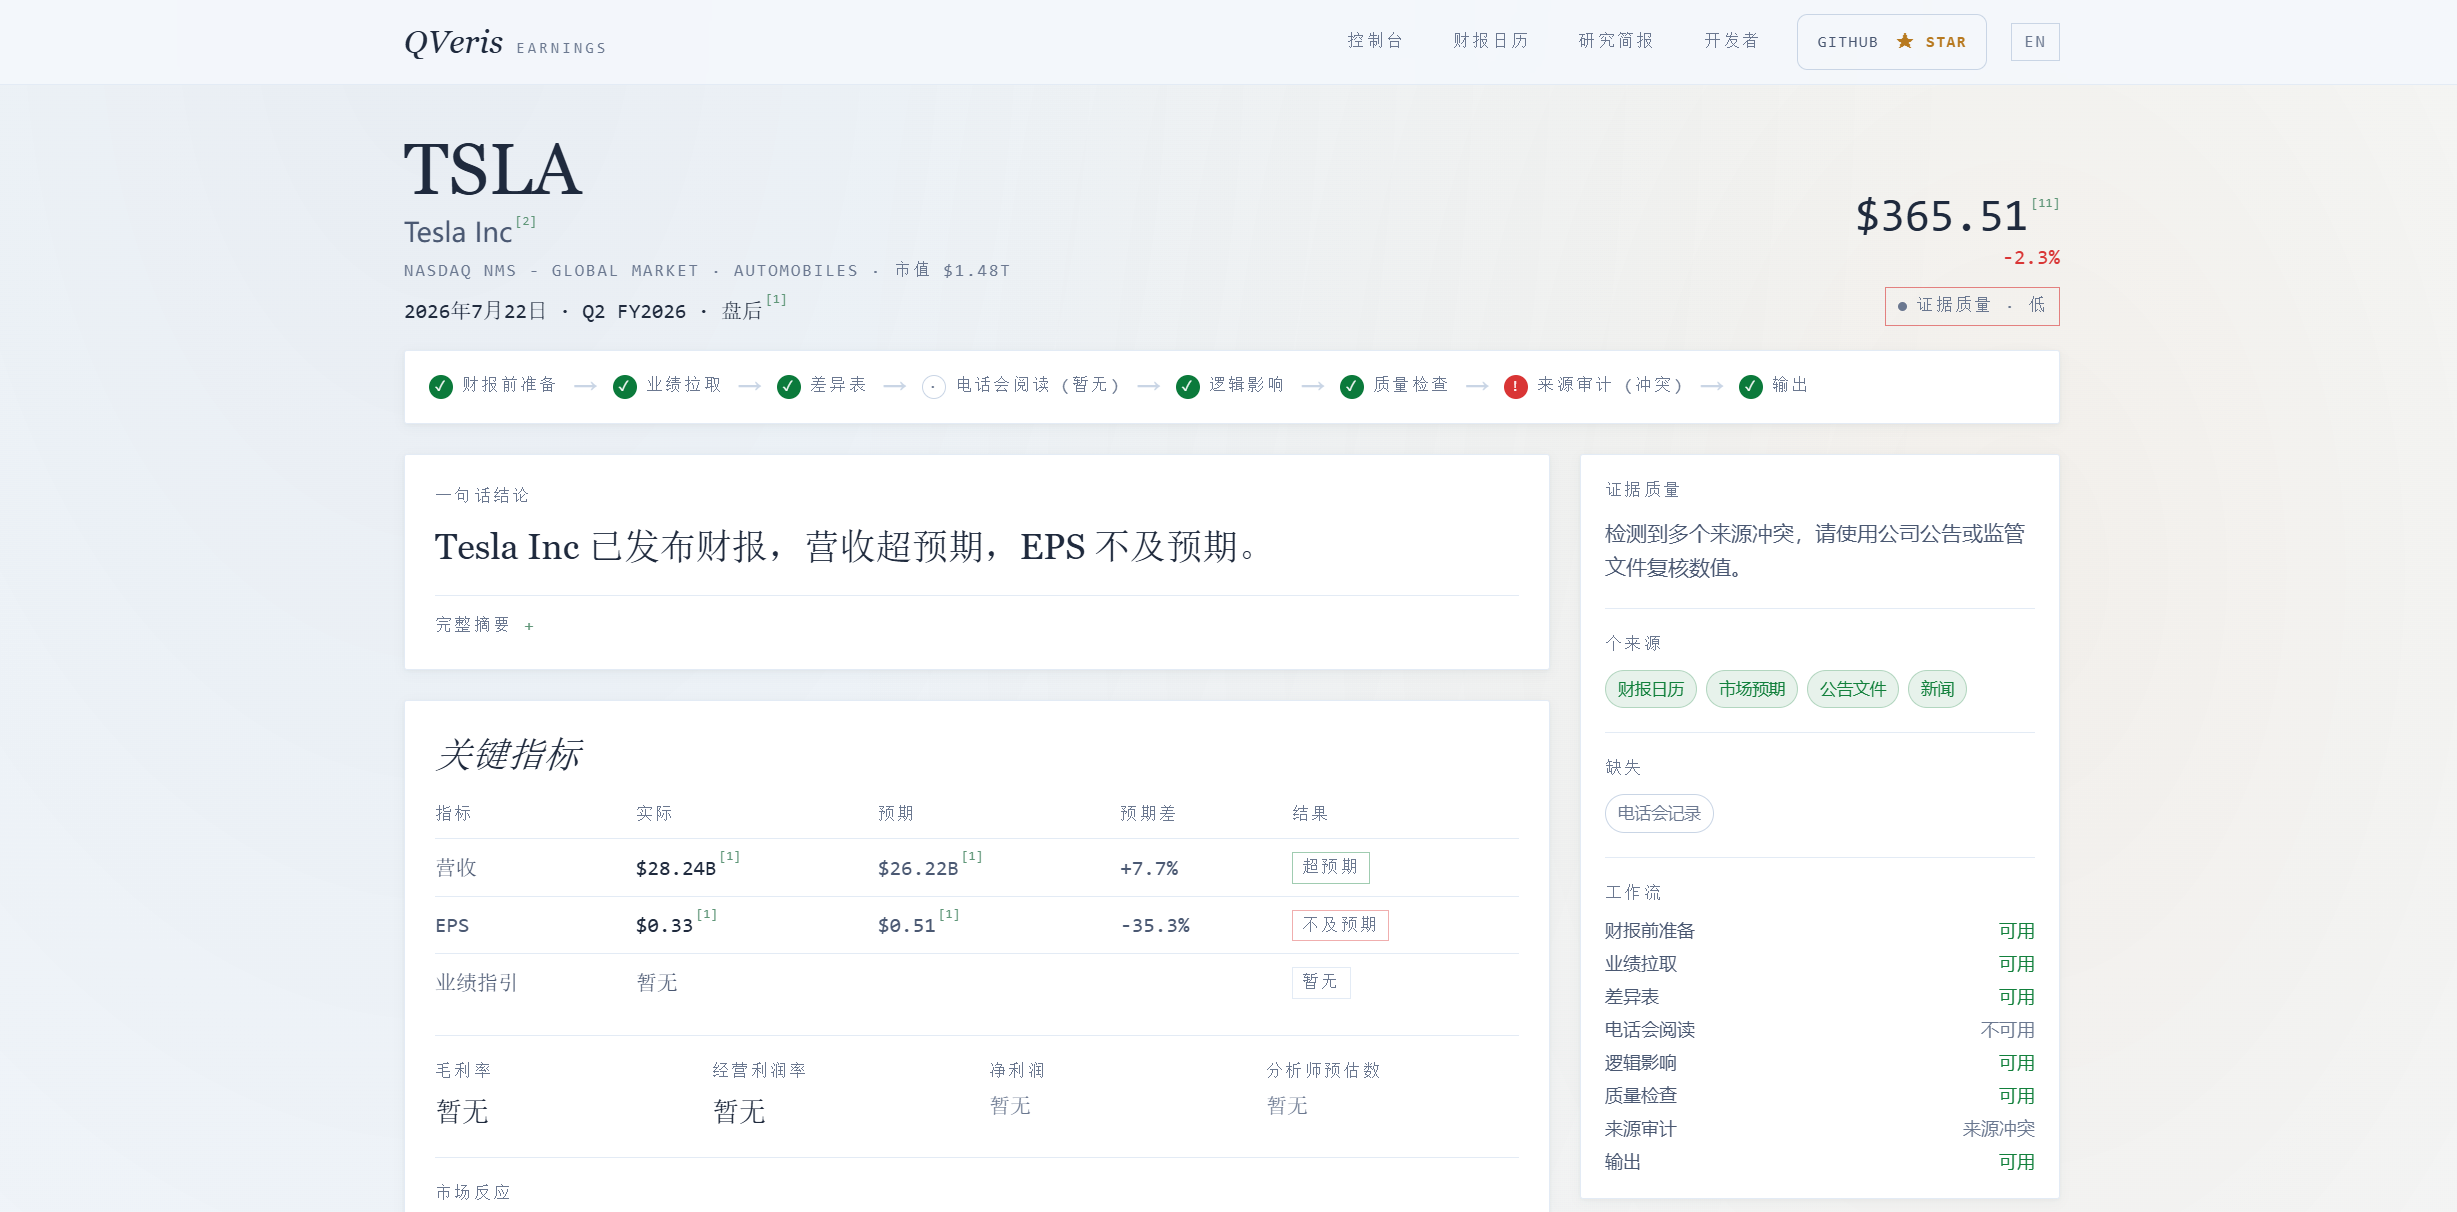Click the 暂无 badge in 业绩指引 row
This screenshot has width=2457, height=1212.
pos(1321,982)
